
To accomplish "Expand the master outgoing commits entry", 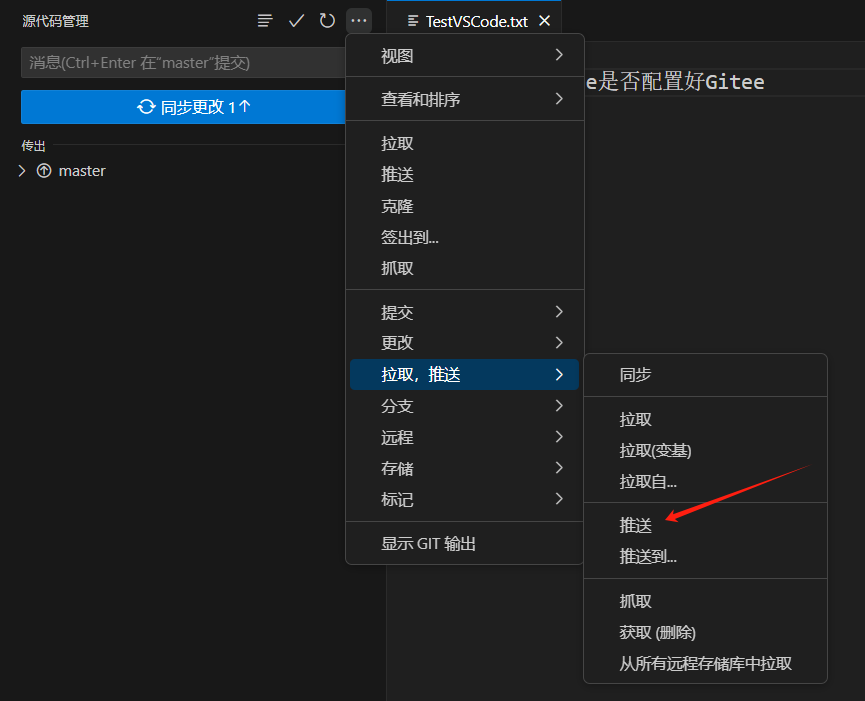I will point(20,170).
